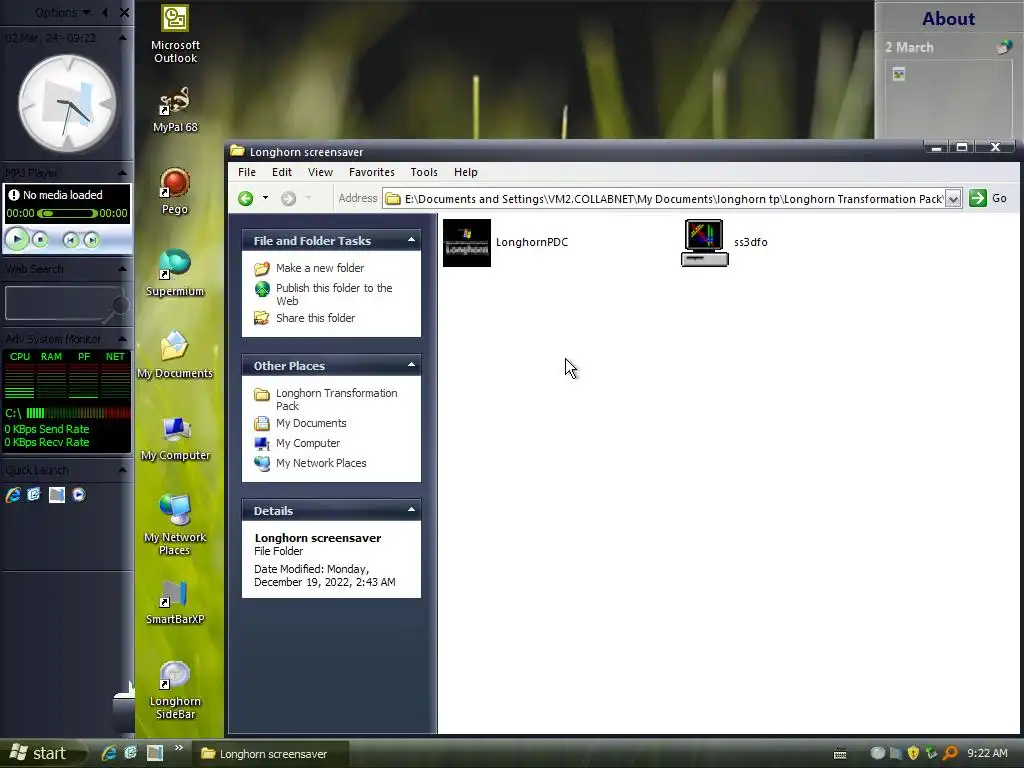The image size is (1024, 768).
Task: Select the My Computer desktop icon
Action: [x=175, y=438]
